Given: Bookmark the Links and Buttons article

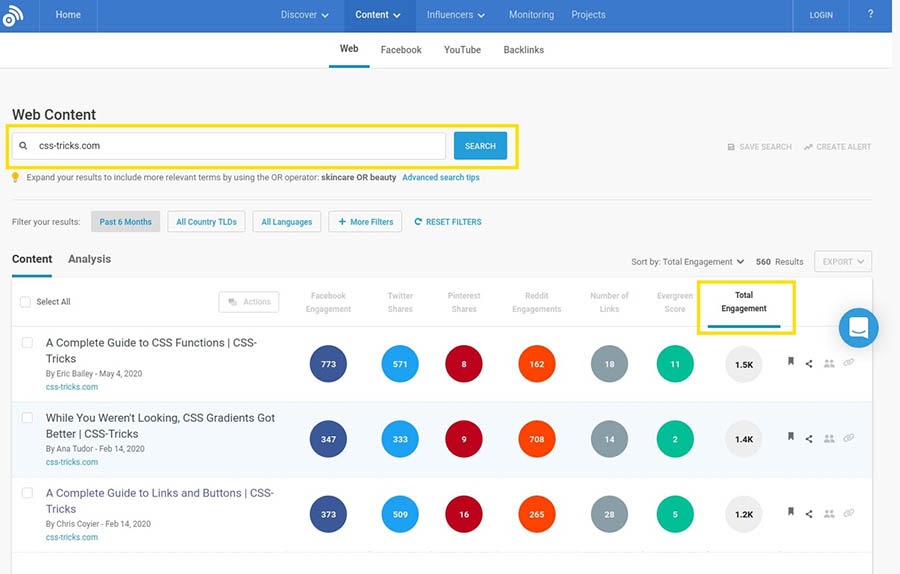Looking at the screenshot, I should (x=790, y=512).
